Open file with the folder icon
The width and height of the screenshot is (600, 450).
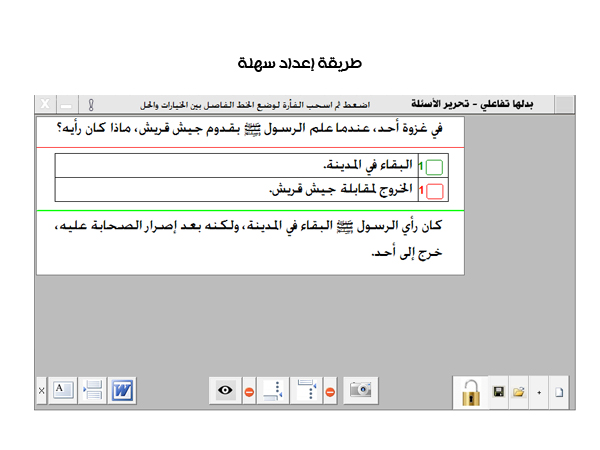pos(519,392)
